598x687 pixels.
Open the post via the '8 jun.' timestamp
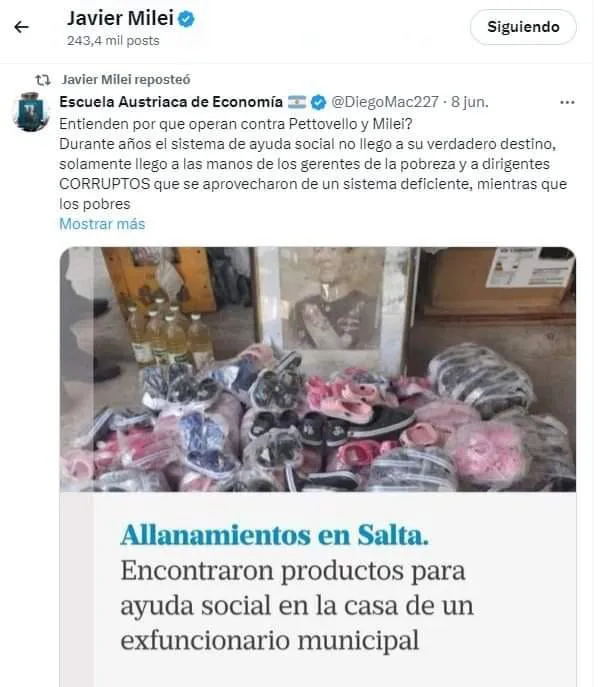click(x=470, y=102)
